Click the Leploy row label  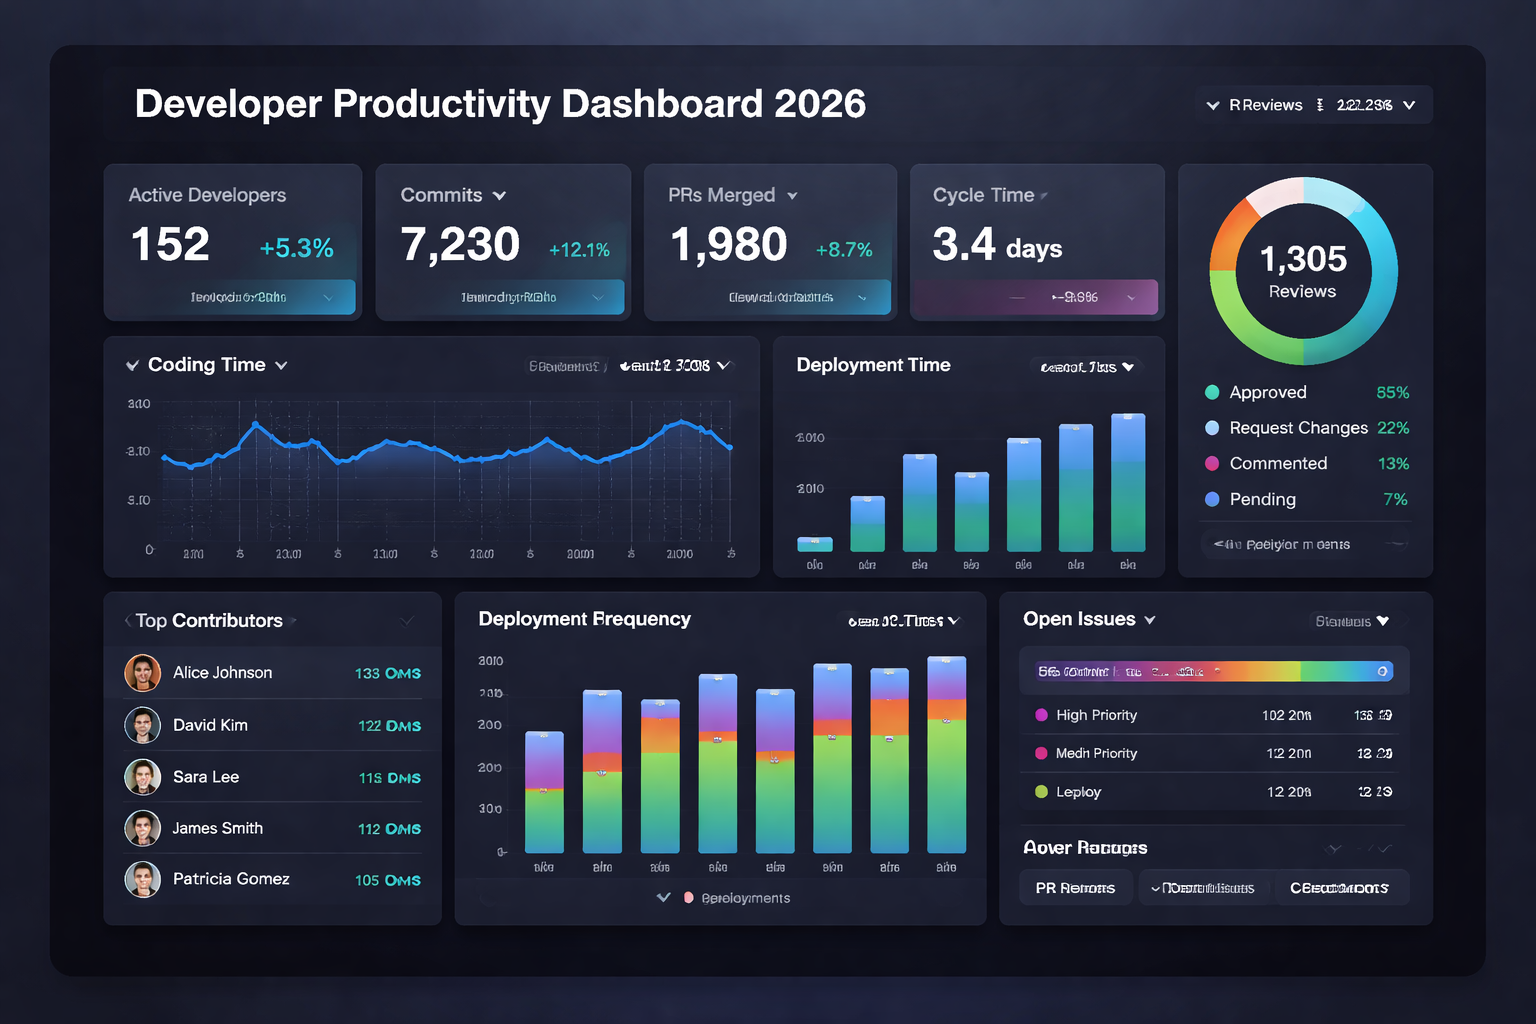[1078, 792]
